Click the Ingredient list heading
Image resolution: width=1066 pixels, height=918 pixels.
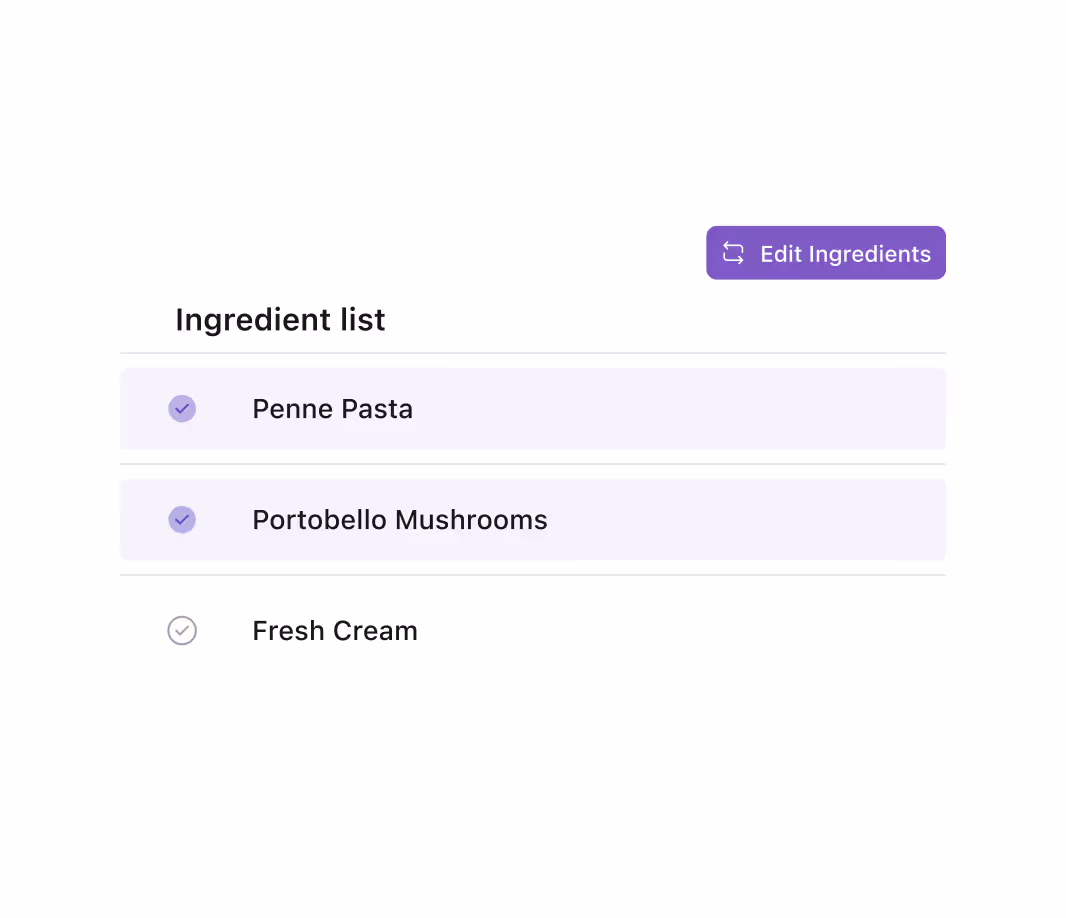point(280,320)
